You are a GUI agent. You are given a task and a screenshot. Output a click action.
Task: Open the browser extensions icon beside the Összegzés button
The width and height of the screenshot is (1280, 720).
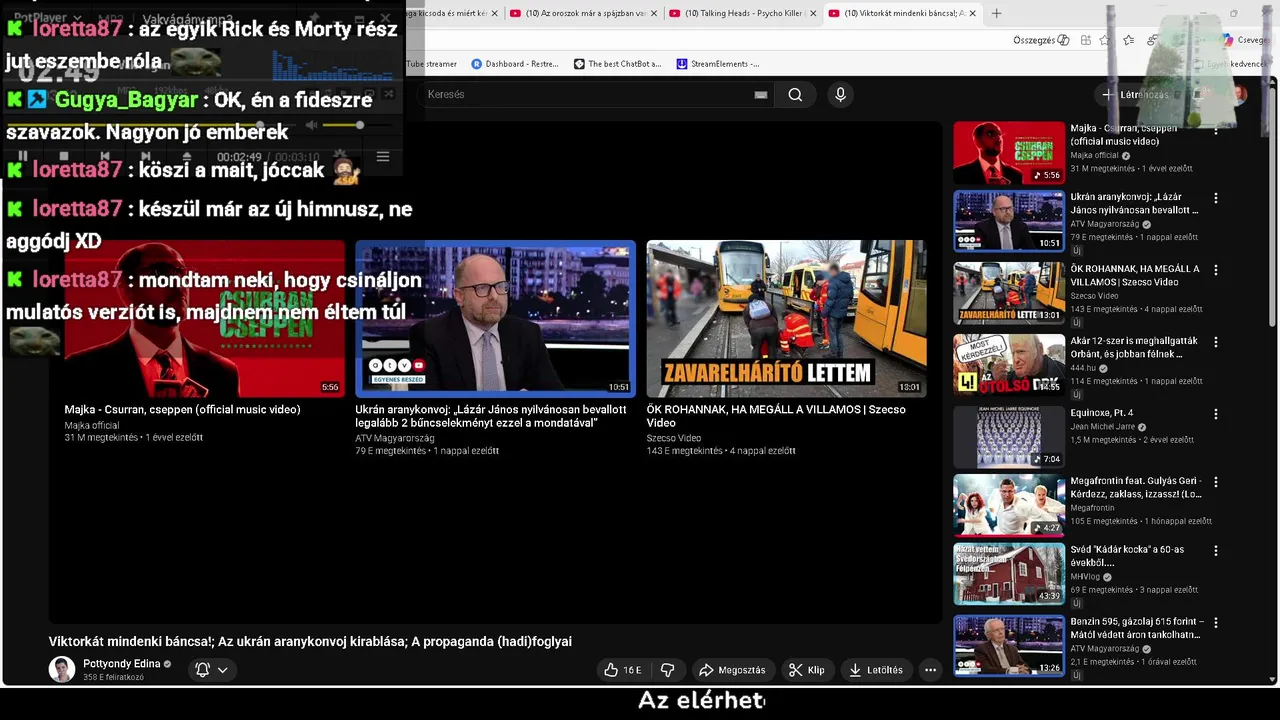pyautogui.click(x=1084, y=40)
